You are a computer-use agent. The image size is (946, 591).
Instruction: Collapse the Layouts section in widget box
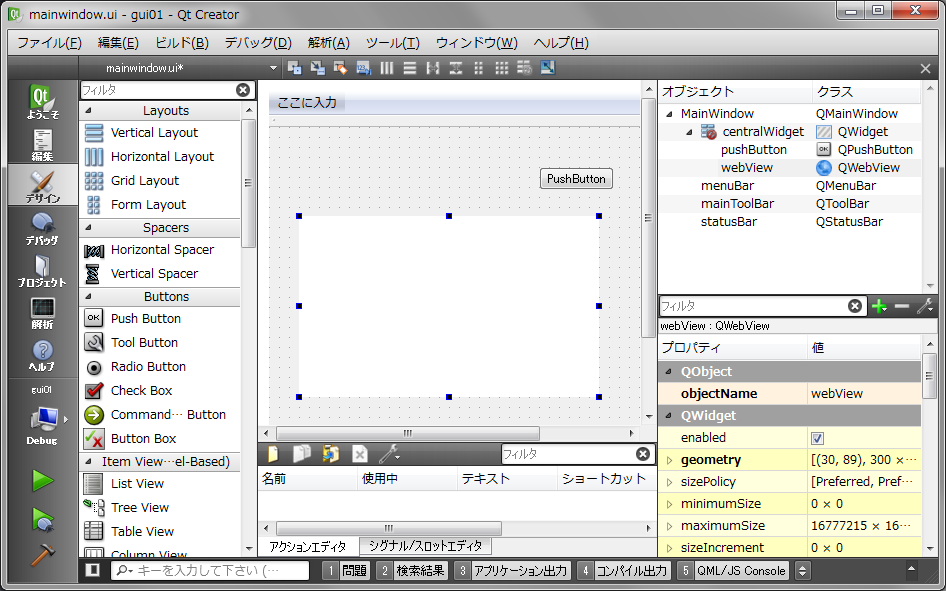pyautogui.click(x=88, y=110)
